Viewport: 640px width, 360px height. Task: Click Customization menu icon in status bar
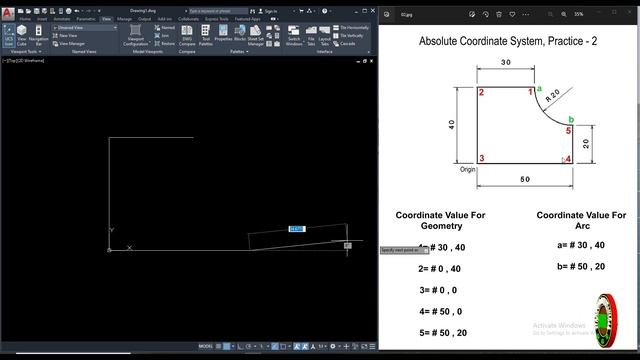[x=372, y=346]
